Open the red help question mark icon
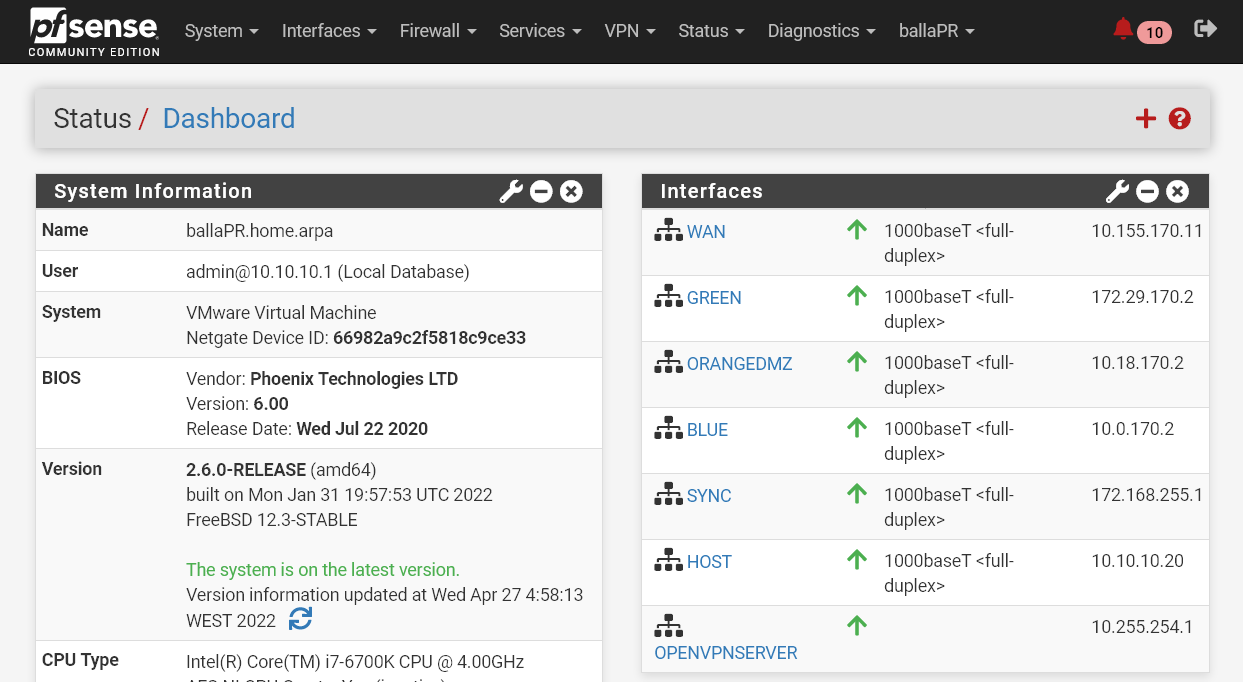Screen dimensions: 1243x682 pyautogui.click(x=1180, y=119)
